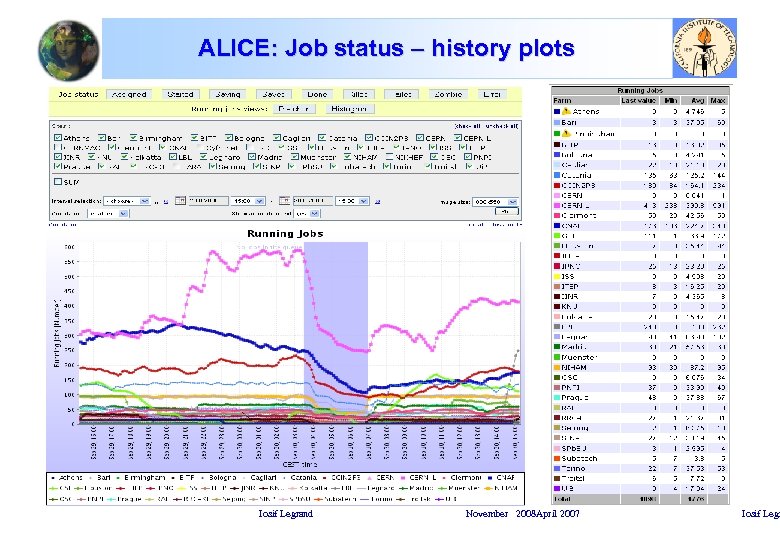The height and width of the screenshot is (540, 780).
Task: Click the Prague row in the table
Action: [640, 398]
